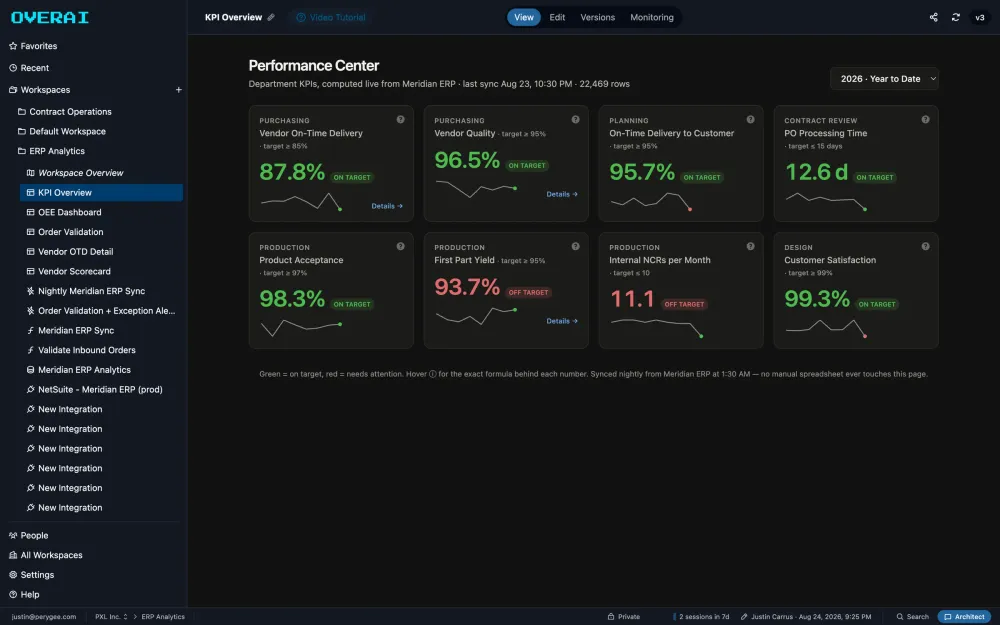The width and height of the screenshot is (1000, 625).
Task: Toggle the Private visibility setting
Action: coord(624,617)
